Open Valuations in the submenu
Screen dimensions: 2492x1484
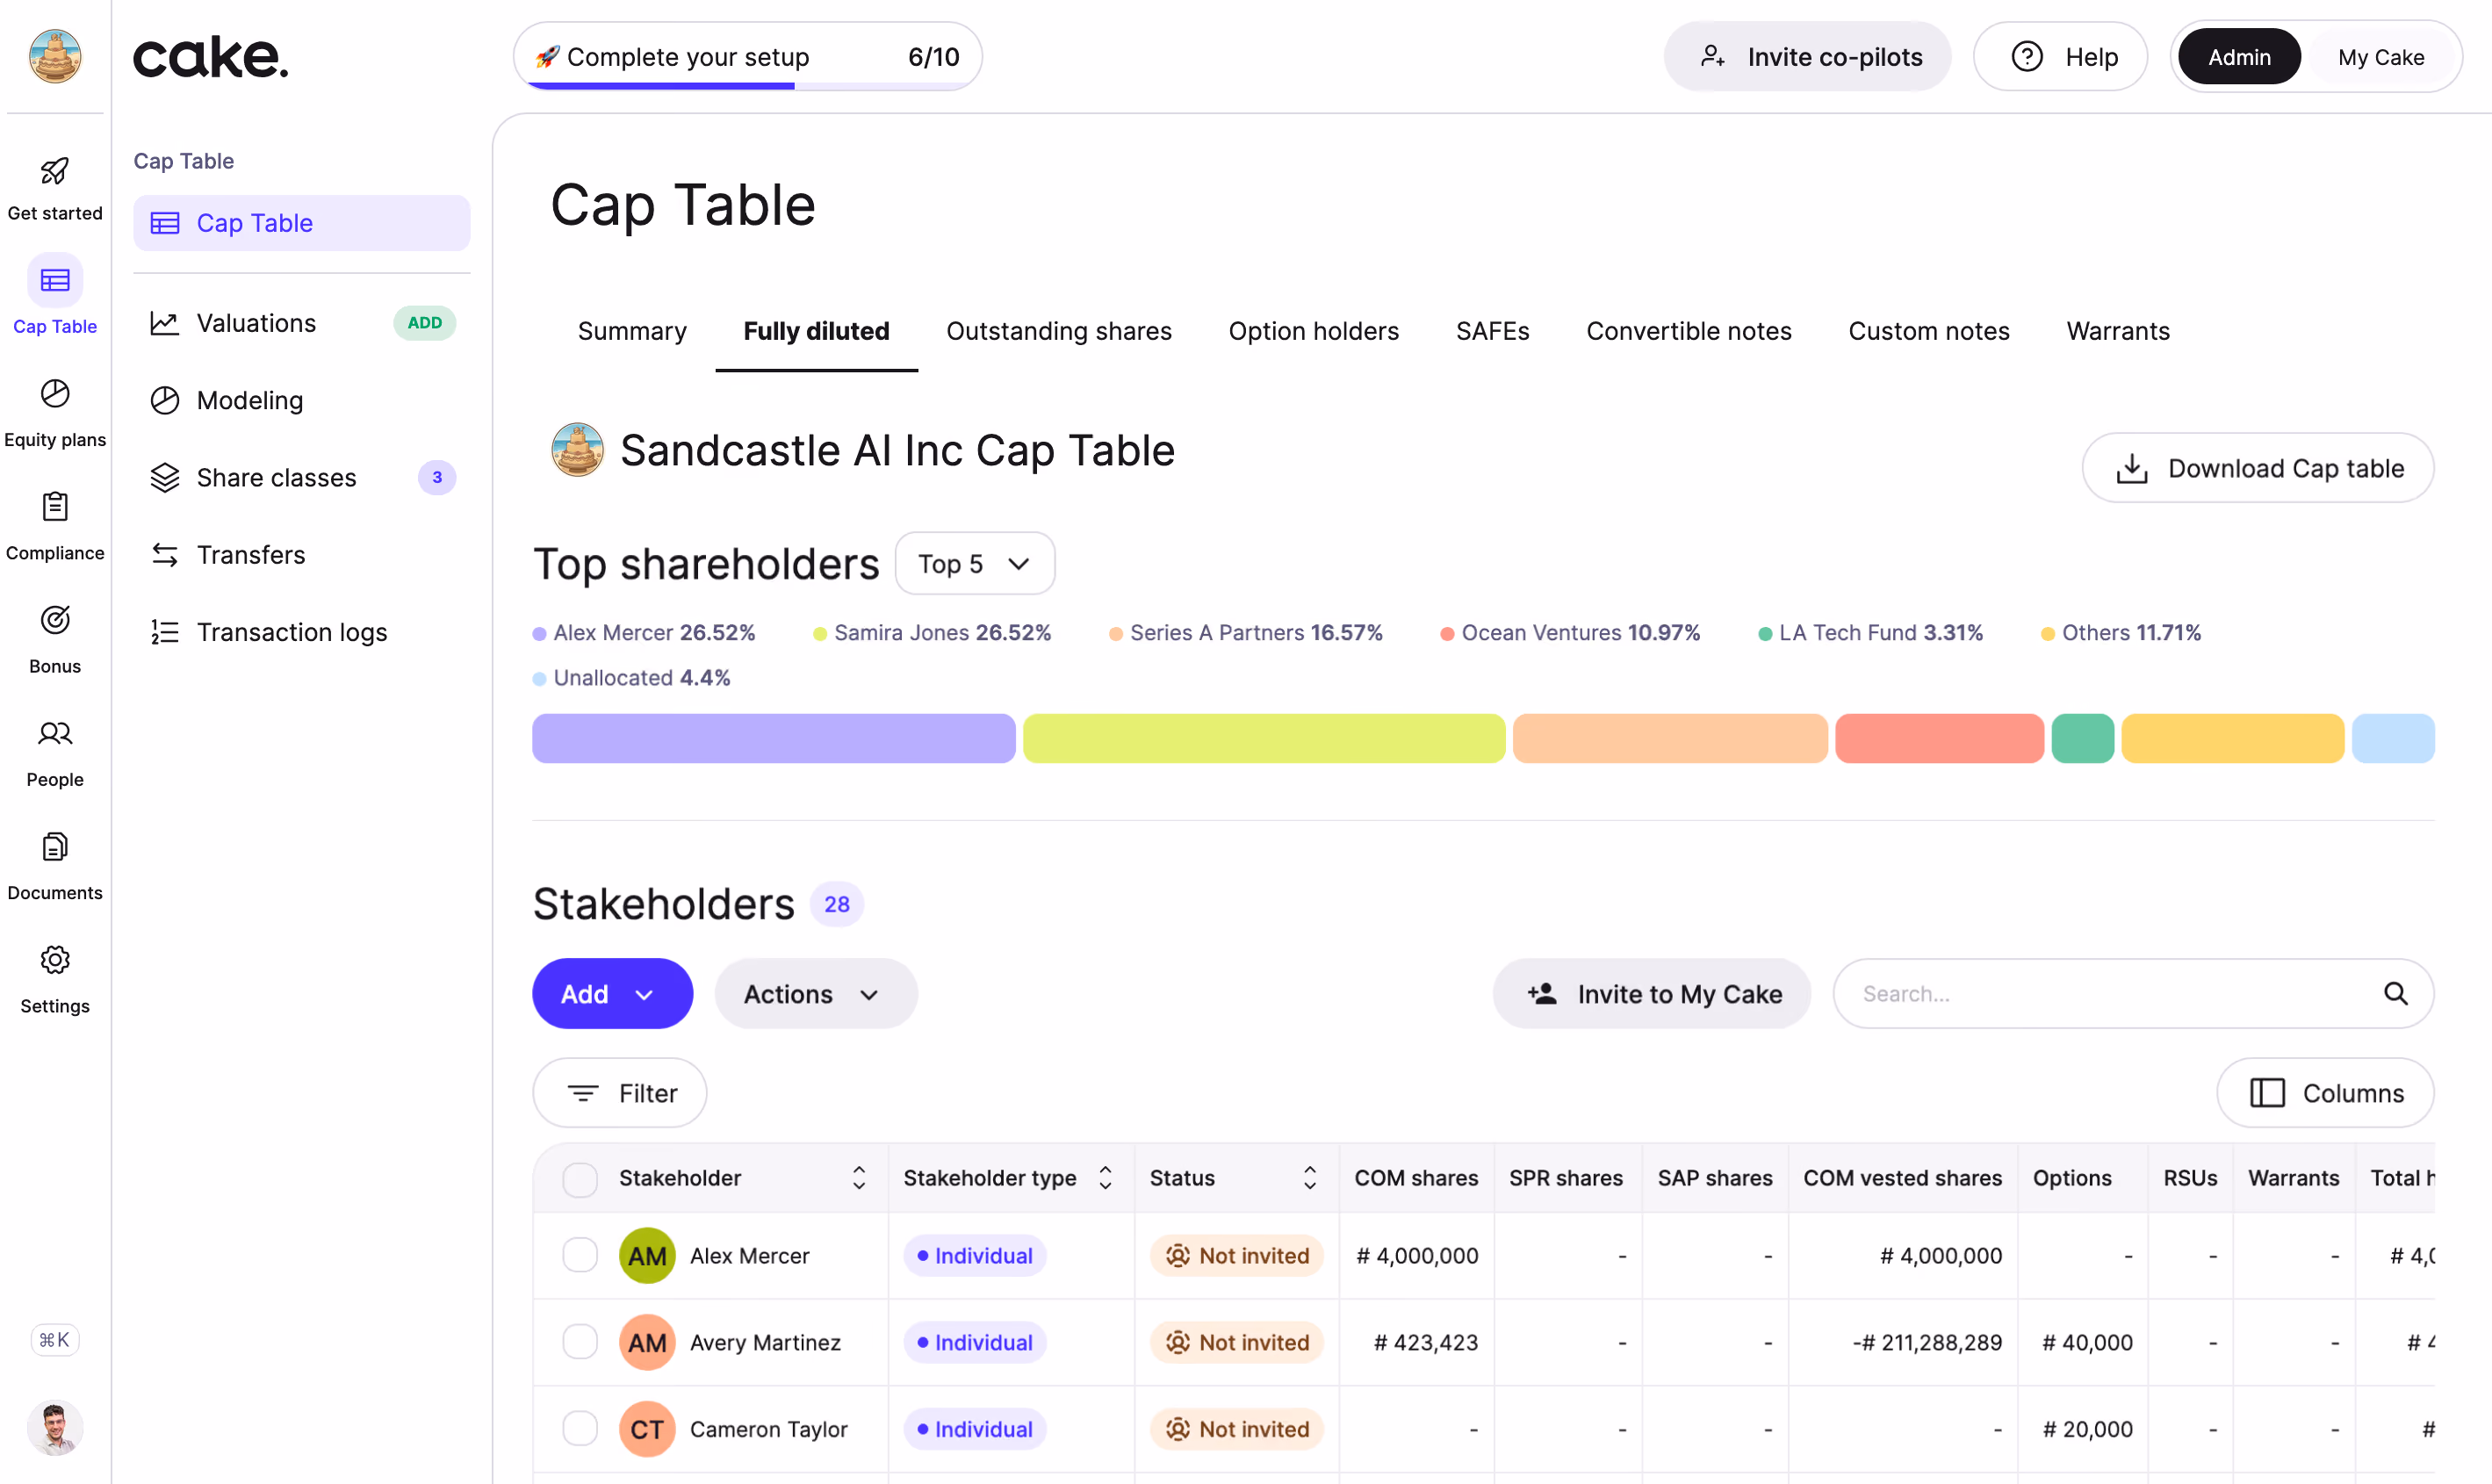pos(302,323)
